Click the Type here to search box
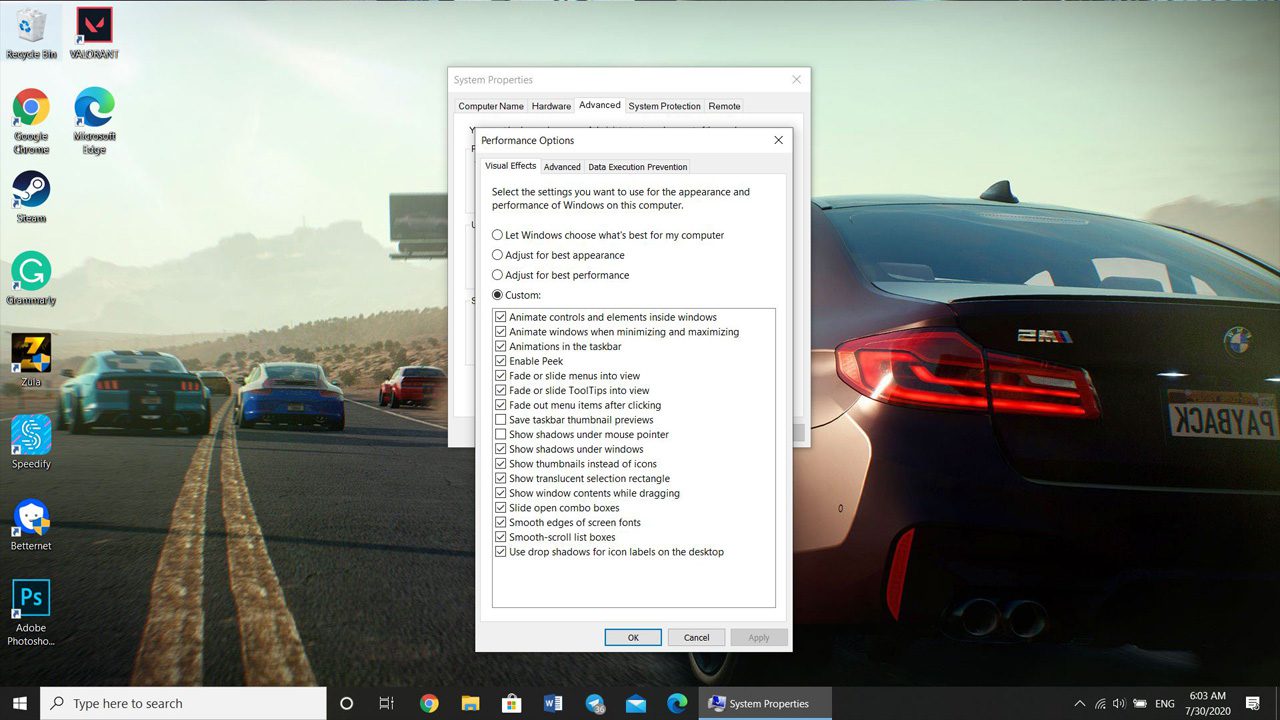1280x720 pixels. (185, 704)
